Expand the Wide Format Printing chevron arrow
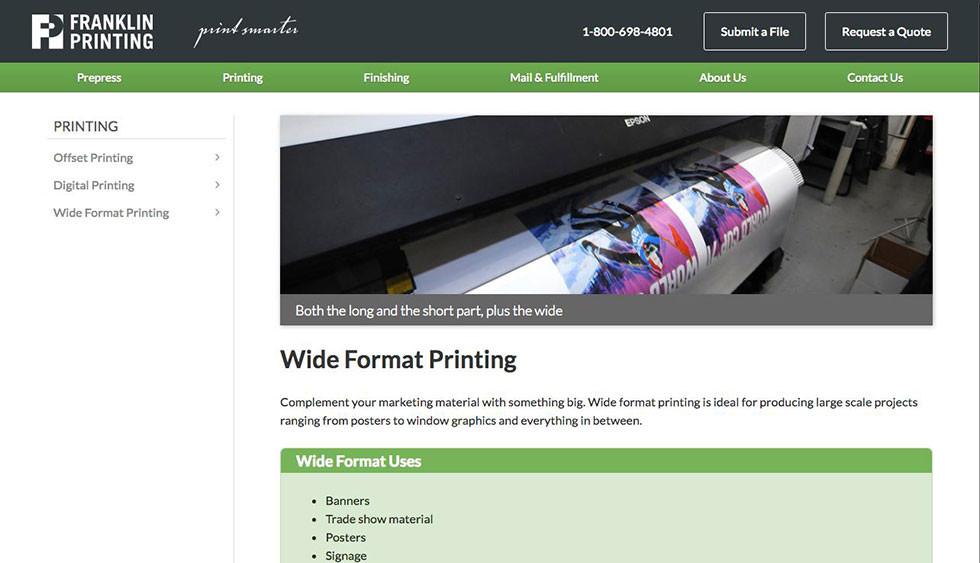Viewport: 980px width, 563px height. [x=217, y=212]
